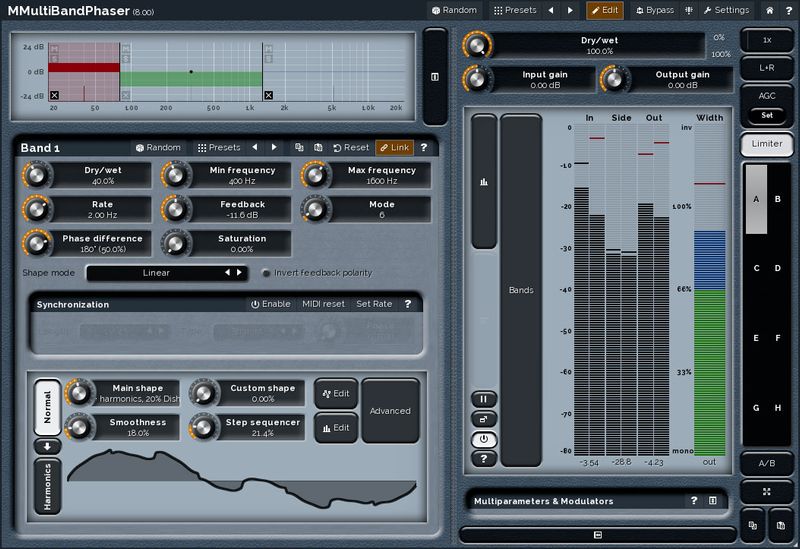Solo the first band with S button
Screen dimensions: 800x549
click(x=54, y=59)
